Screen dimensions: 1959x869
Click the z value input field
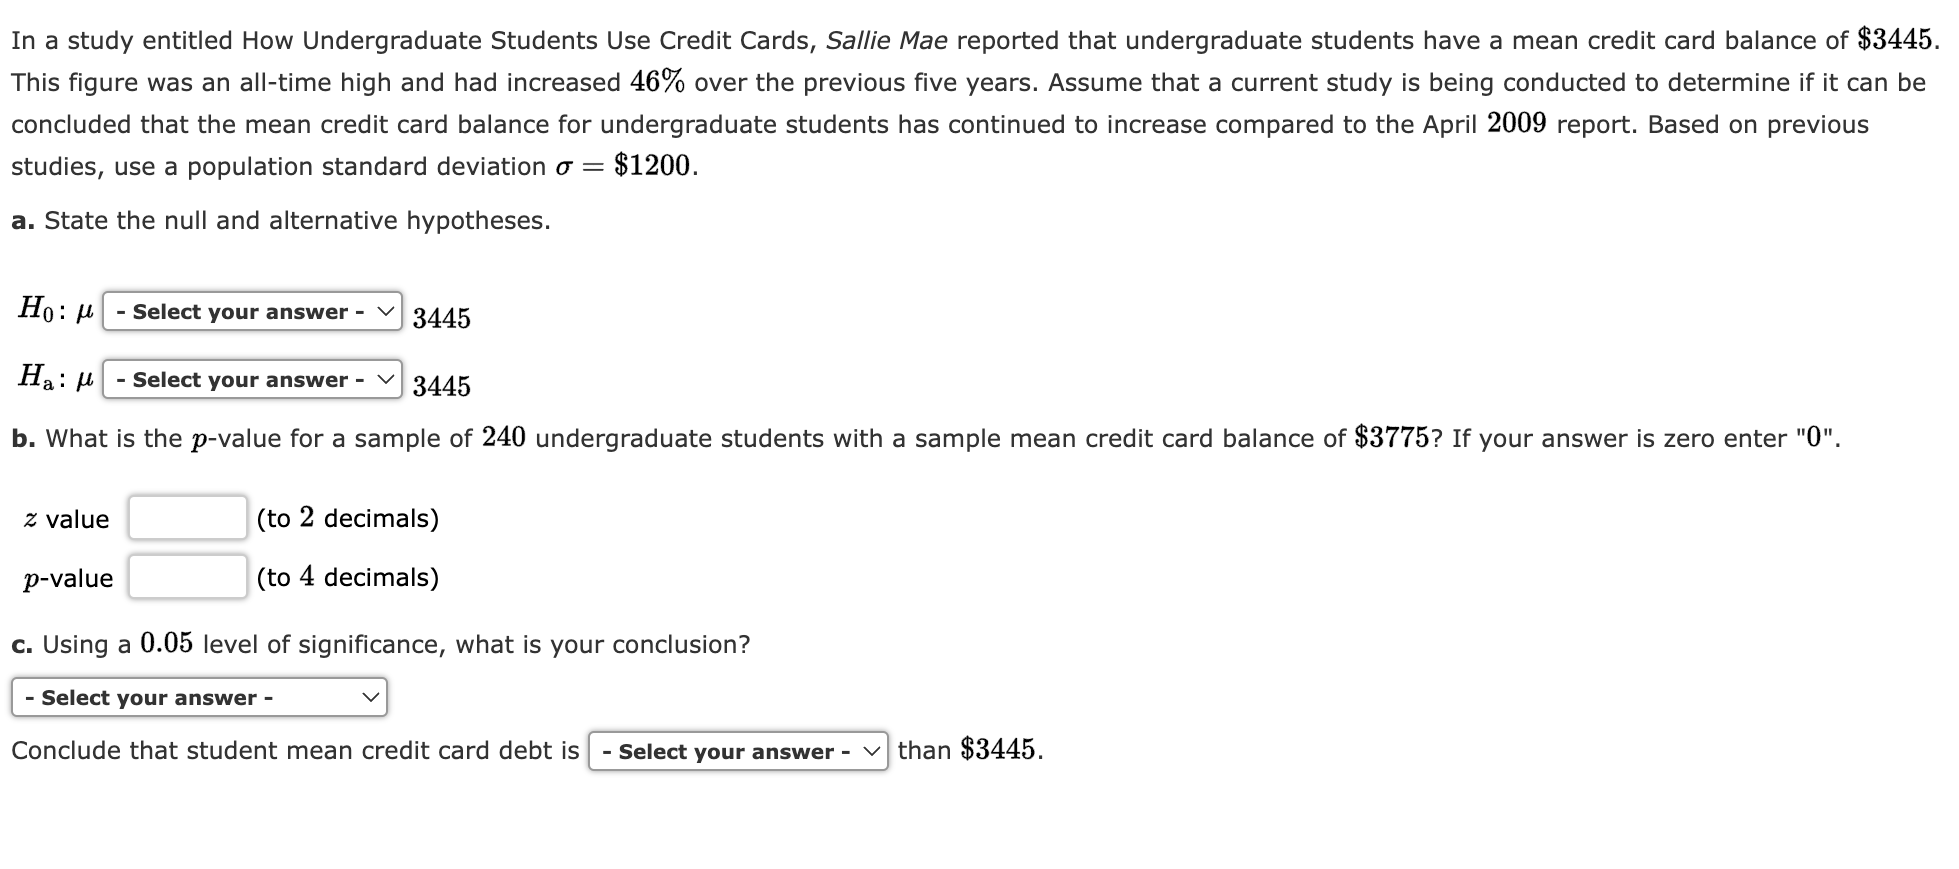point(188,518)
